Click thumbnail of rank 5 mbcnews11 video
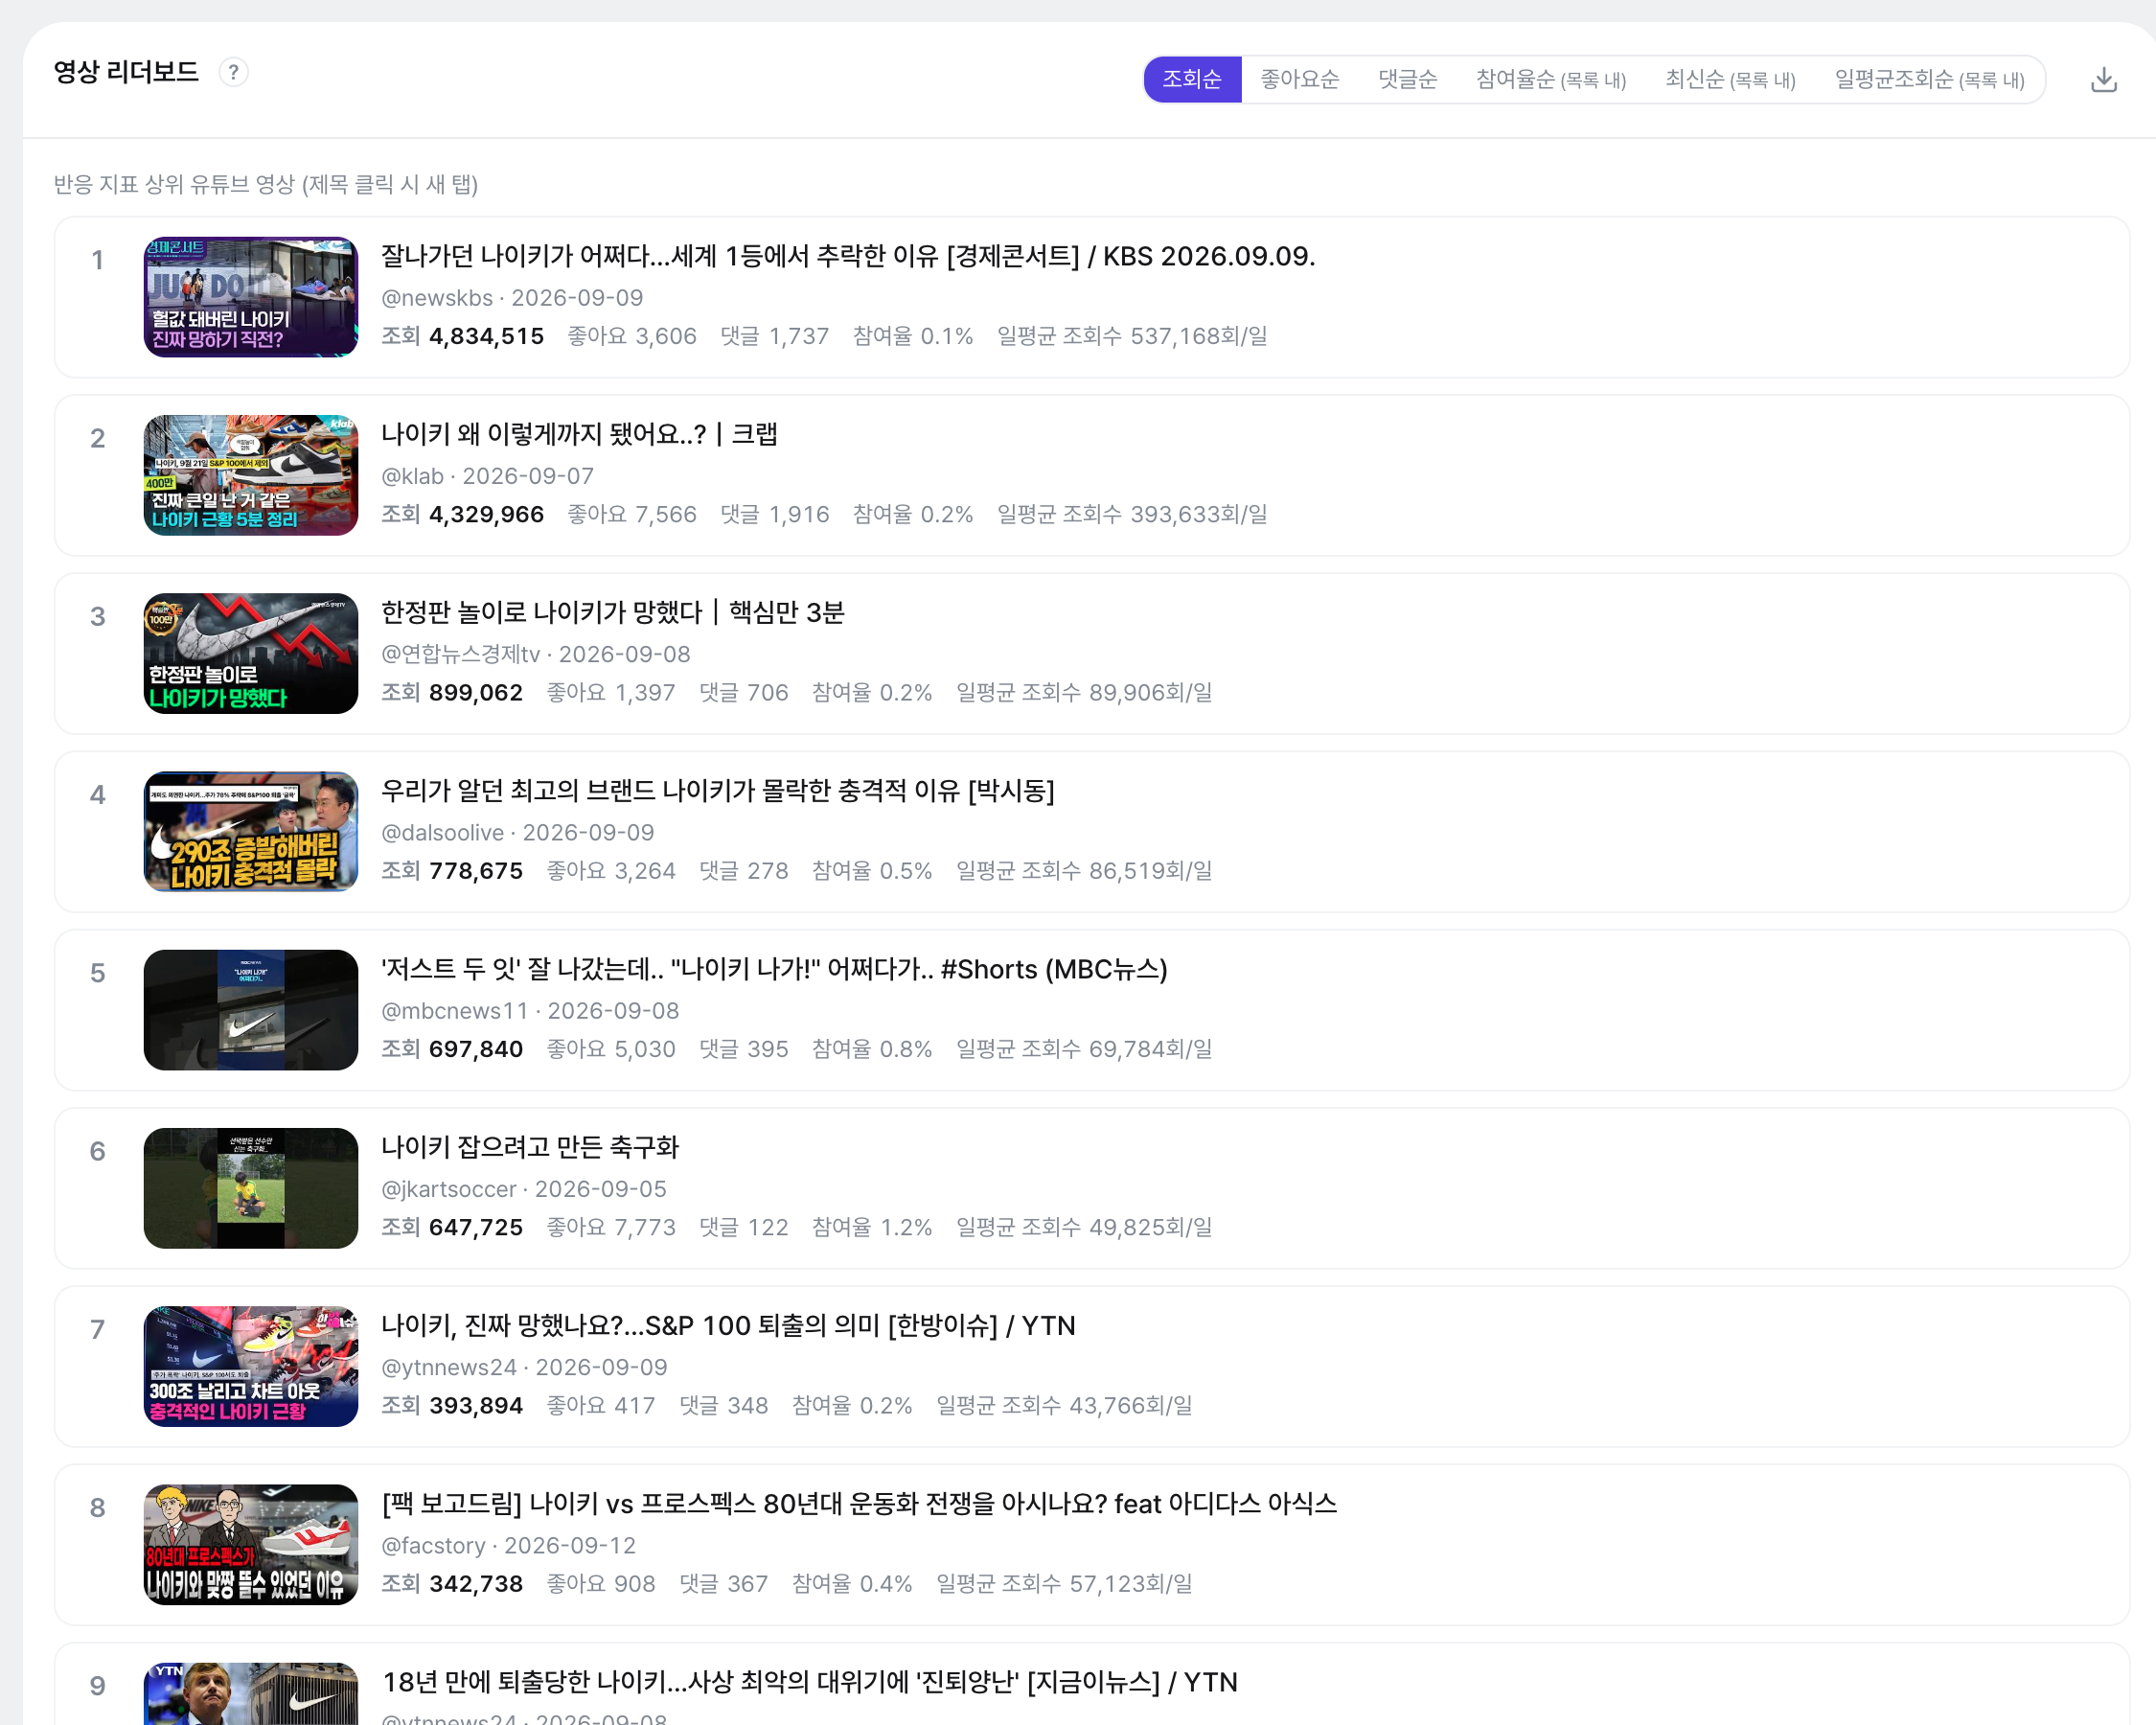This screenshot has width=2156, height=1725. (251, 1010)
